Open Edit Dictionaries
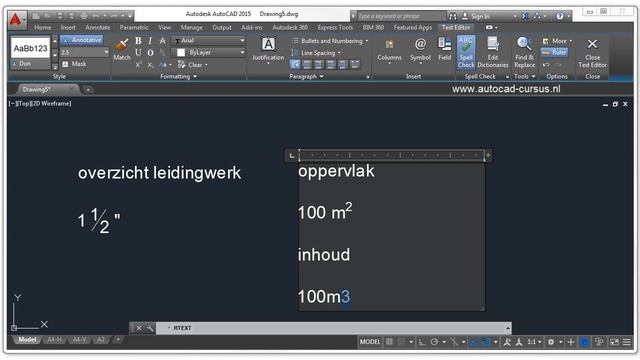The image size is (640, 360). [493, 52]
